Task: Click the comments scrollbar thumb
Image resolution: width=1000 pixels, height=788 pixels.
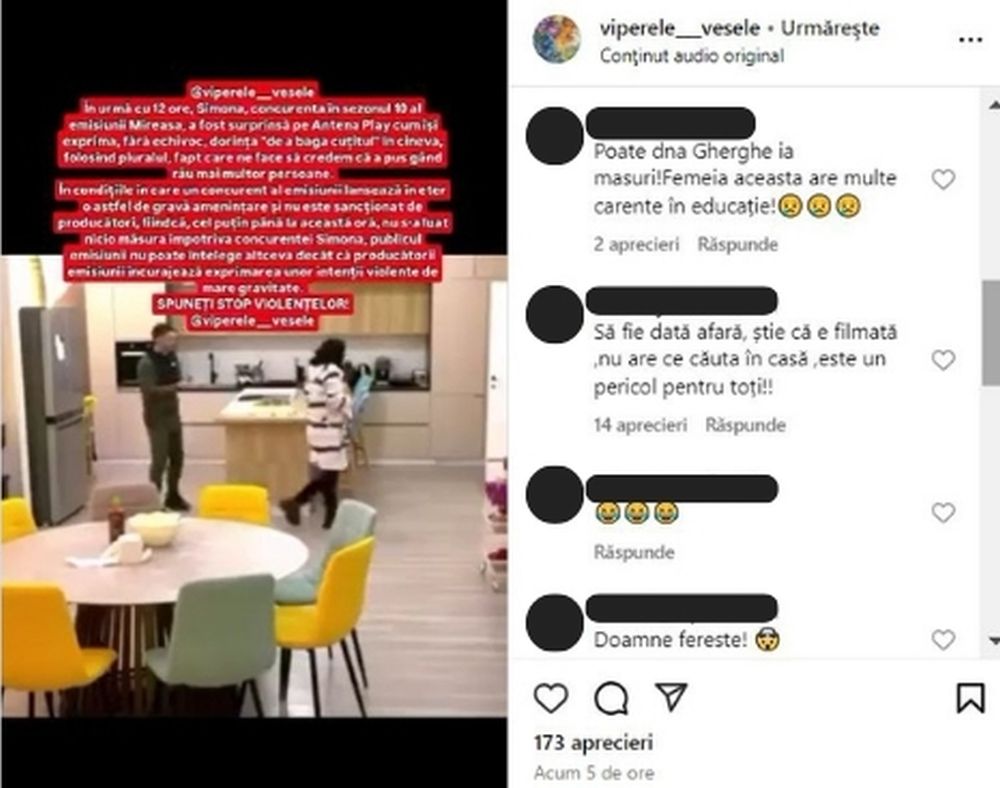Action: pos(991,332)
